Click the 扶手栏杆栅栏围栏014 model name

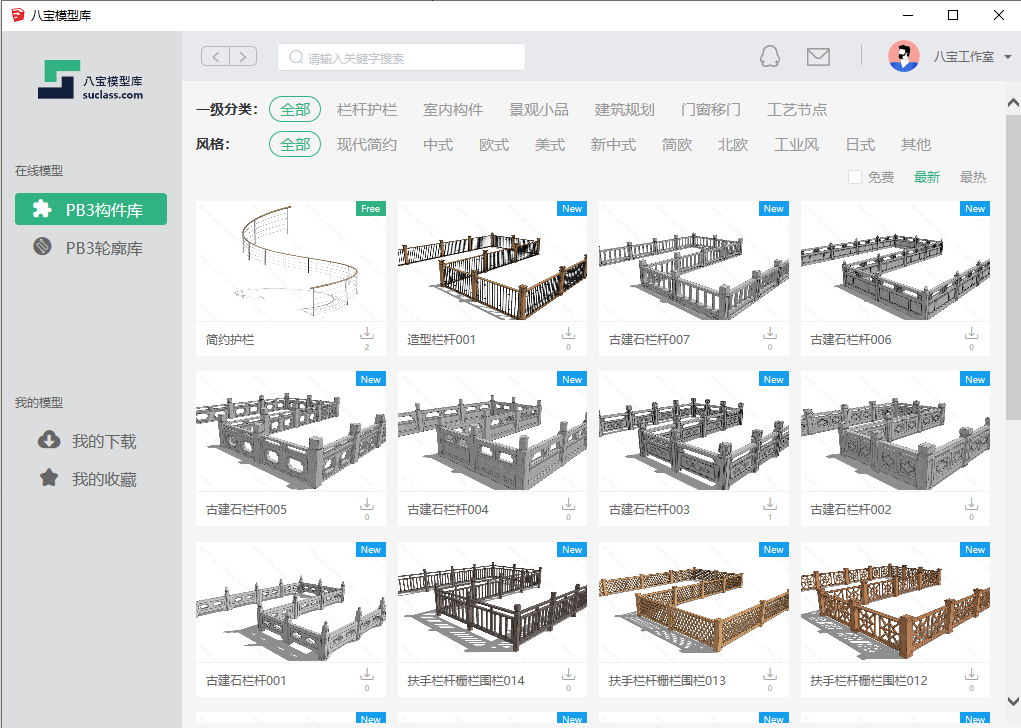pyautogui.click(x=466, y=680)
